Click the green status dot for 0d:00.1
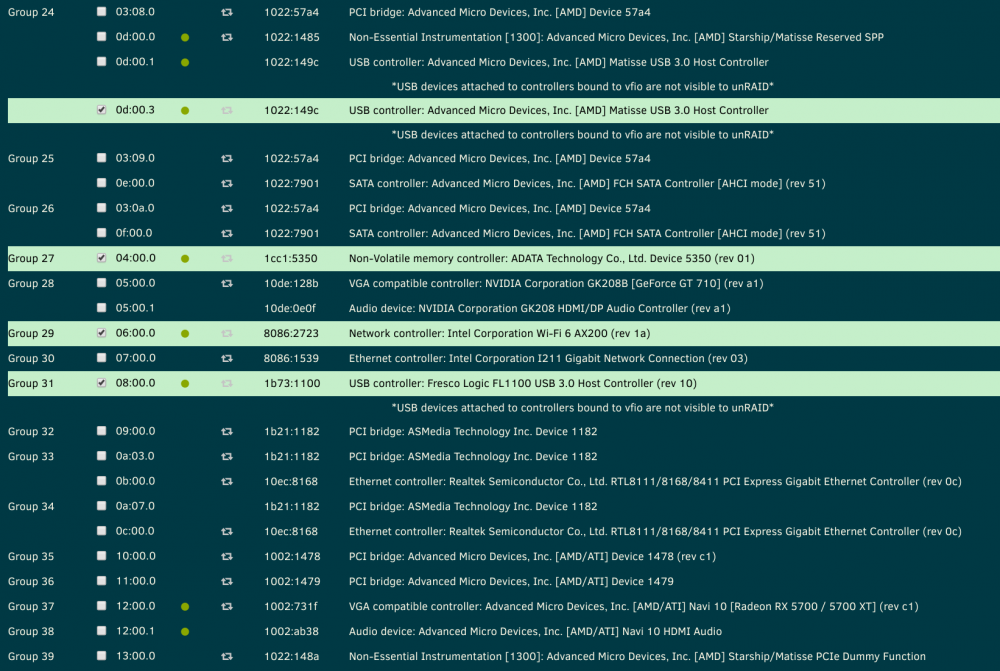This screenshot has height=671, width=1000. point(185,63)
